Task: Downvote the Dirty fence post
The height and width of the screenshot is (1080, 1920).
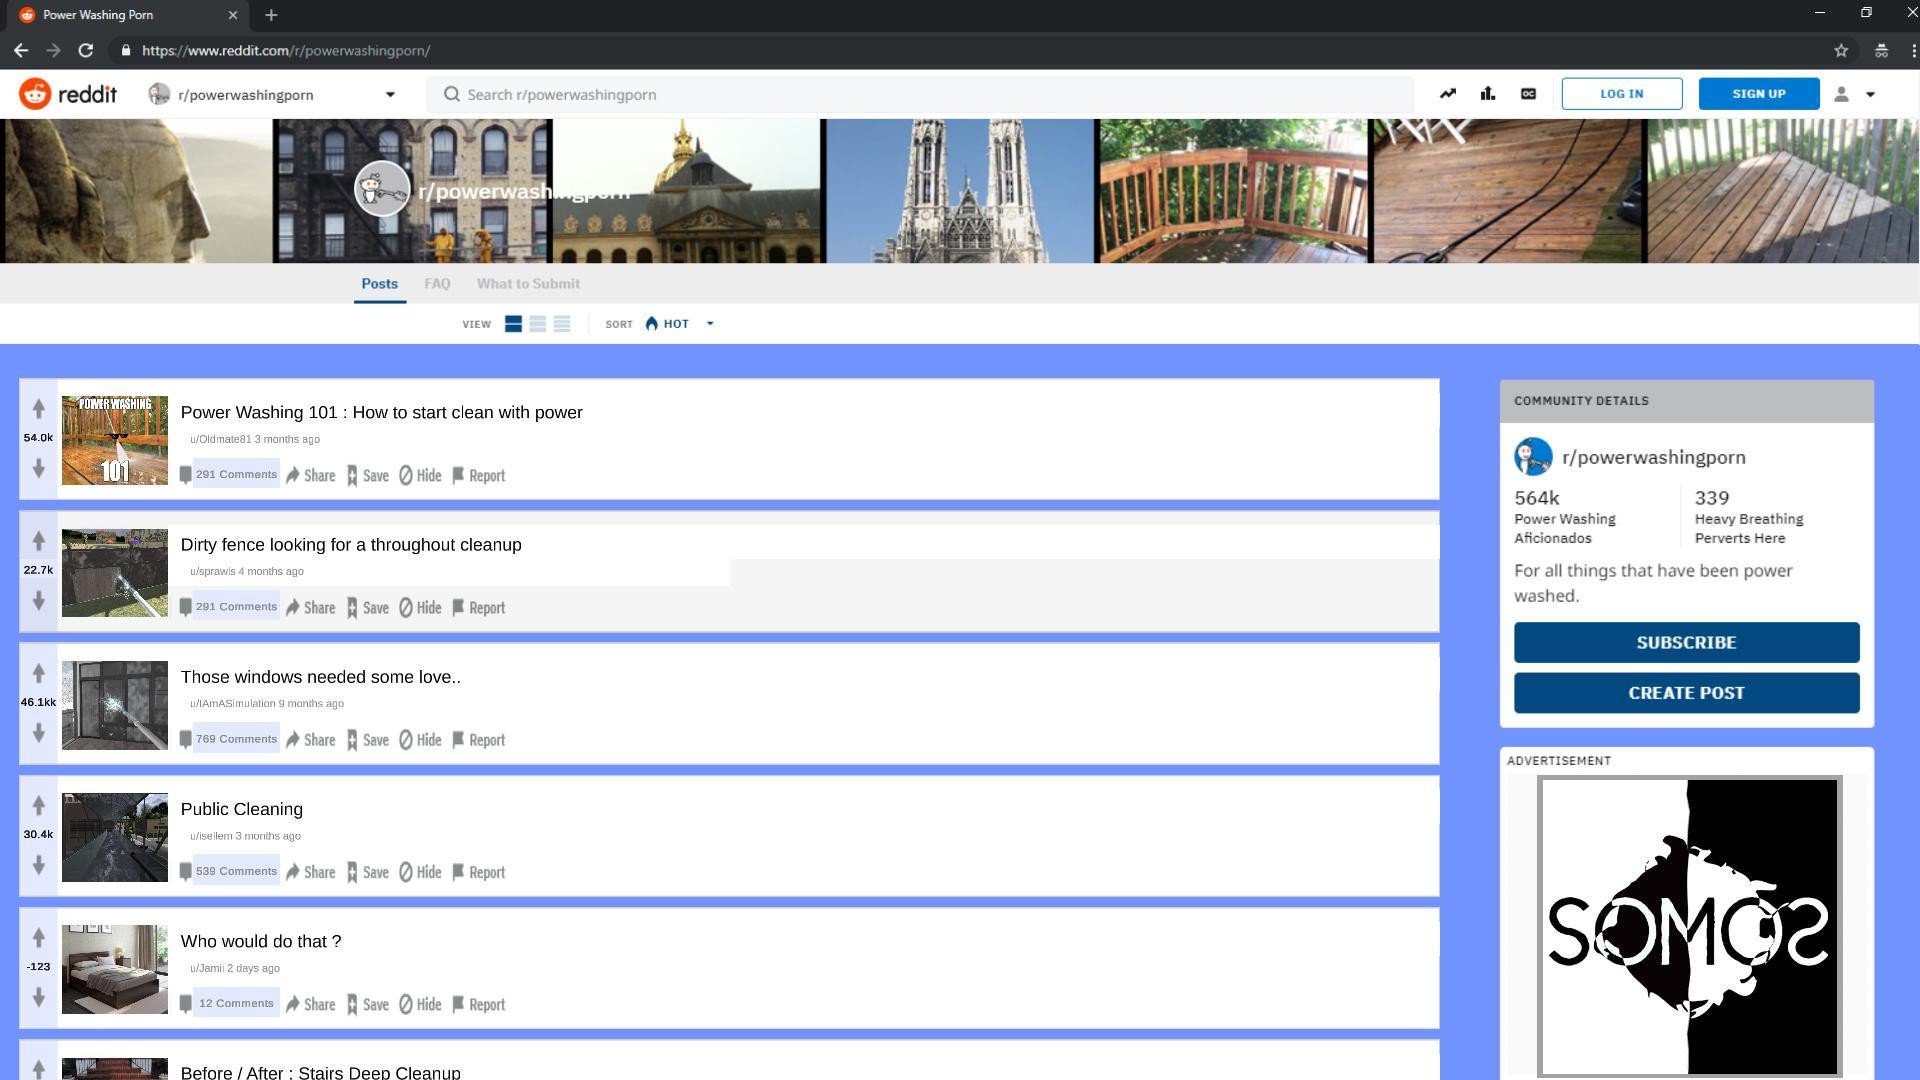Action: (x=38, y=600)
